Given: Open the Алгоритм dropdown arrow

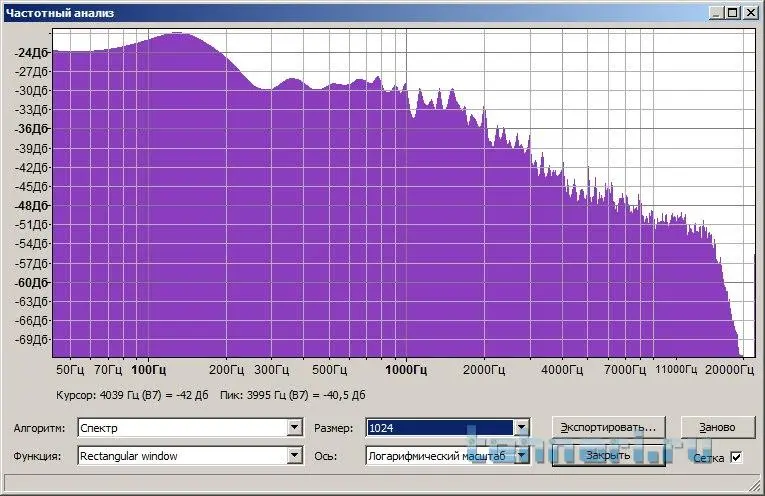Looking at the screenshot, I should (x=294, y=428).
